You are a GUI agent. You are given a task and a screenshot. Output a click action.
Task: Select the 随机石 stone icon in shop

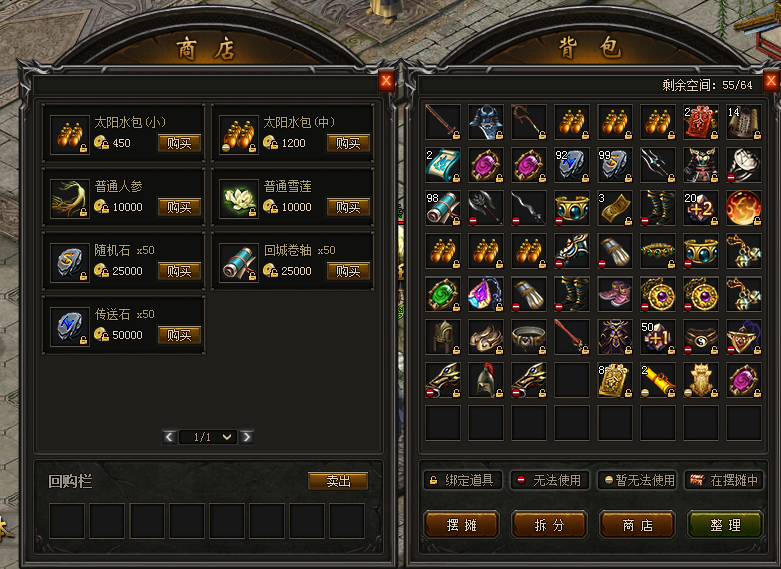click(70, 262)
